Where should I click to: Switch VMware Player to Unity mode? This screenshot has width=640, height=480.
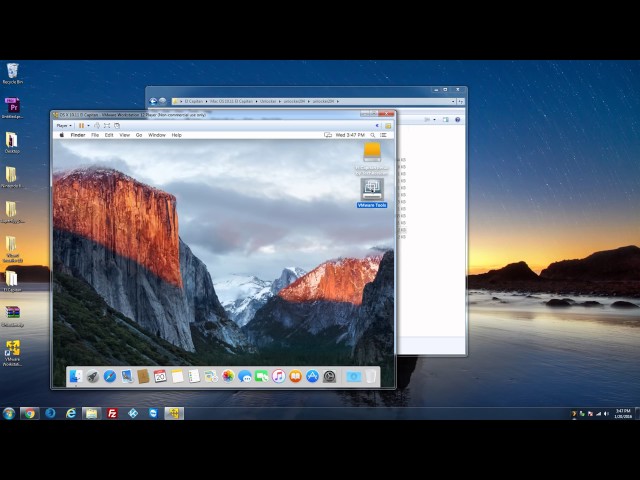point(117,126)
